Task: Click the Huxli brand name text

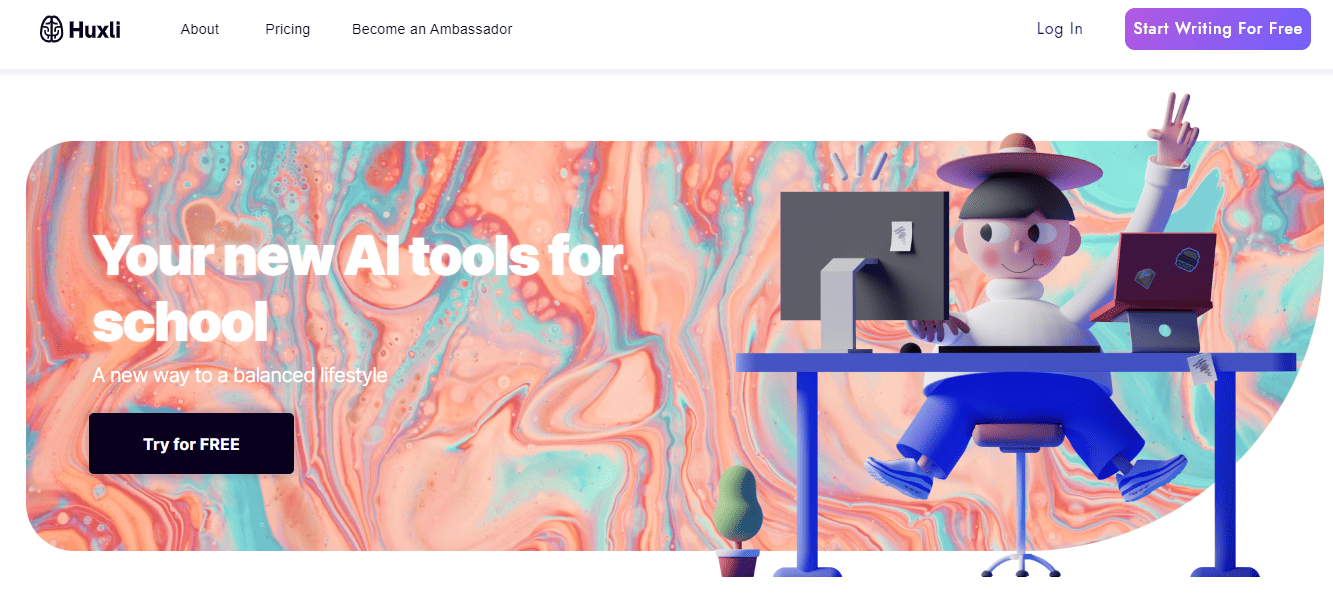Action: click(95, 30)
